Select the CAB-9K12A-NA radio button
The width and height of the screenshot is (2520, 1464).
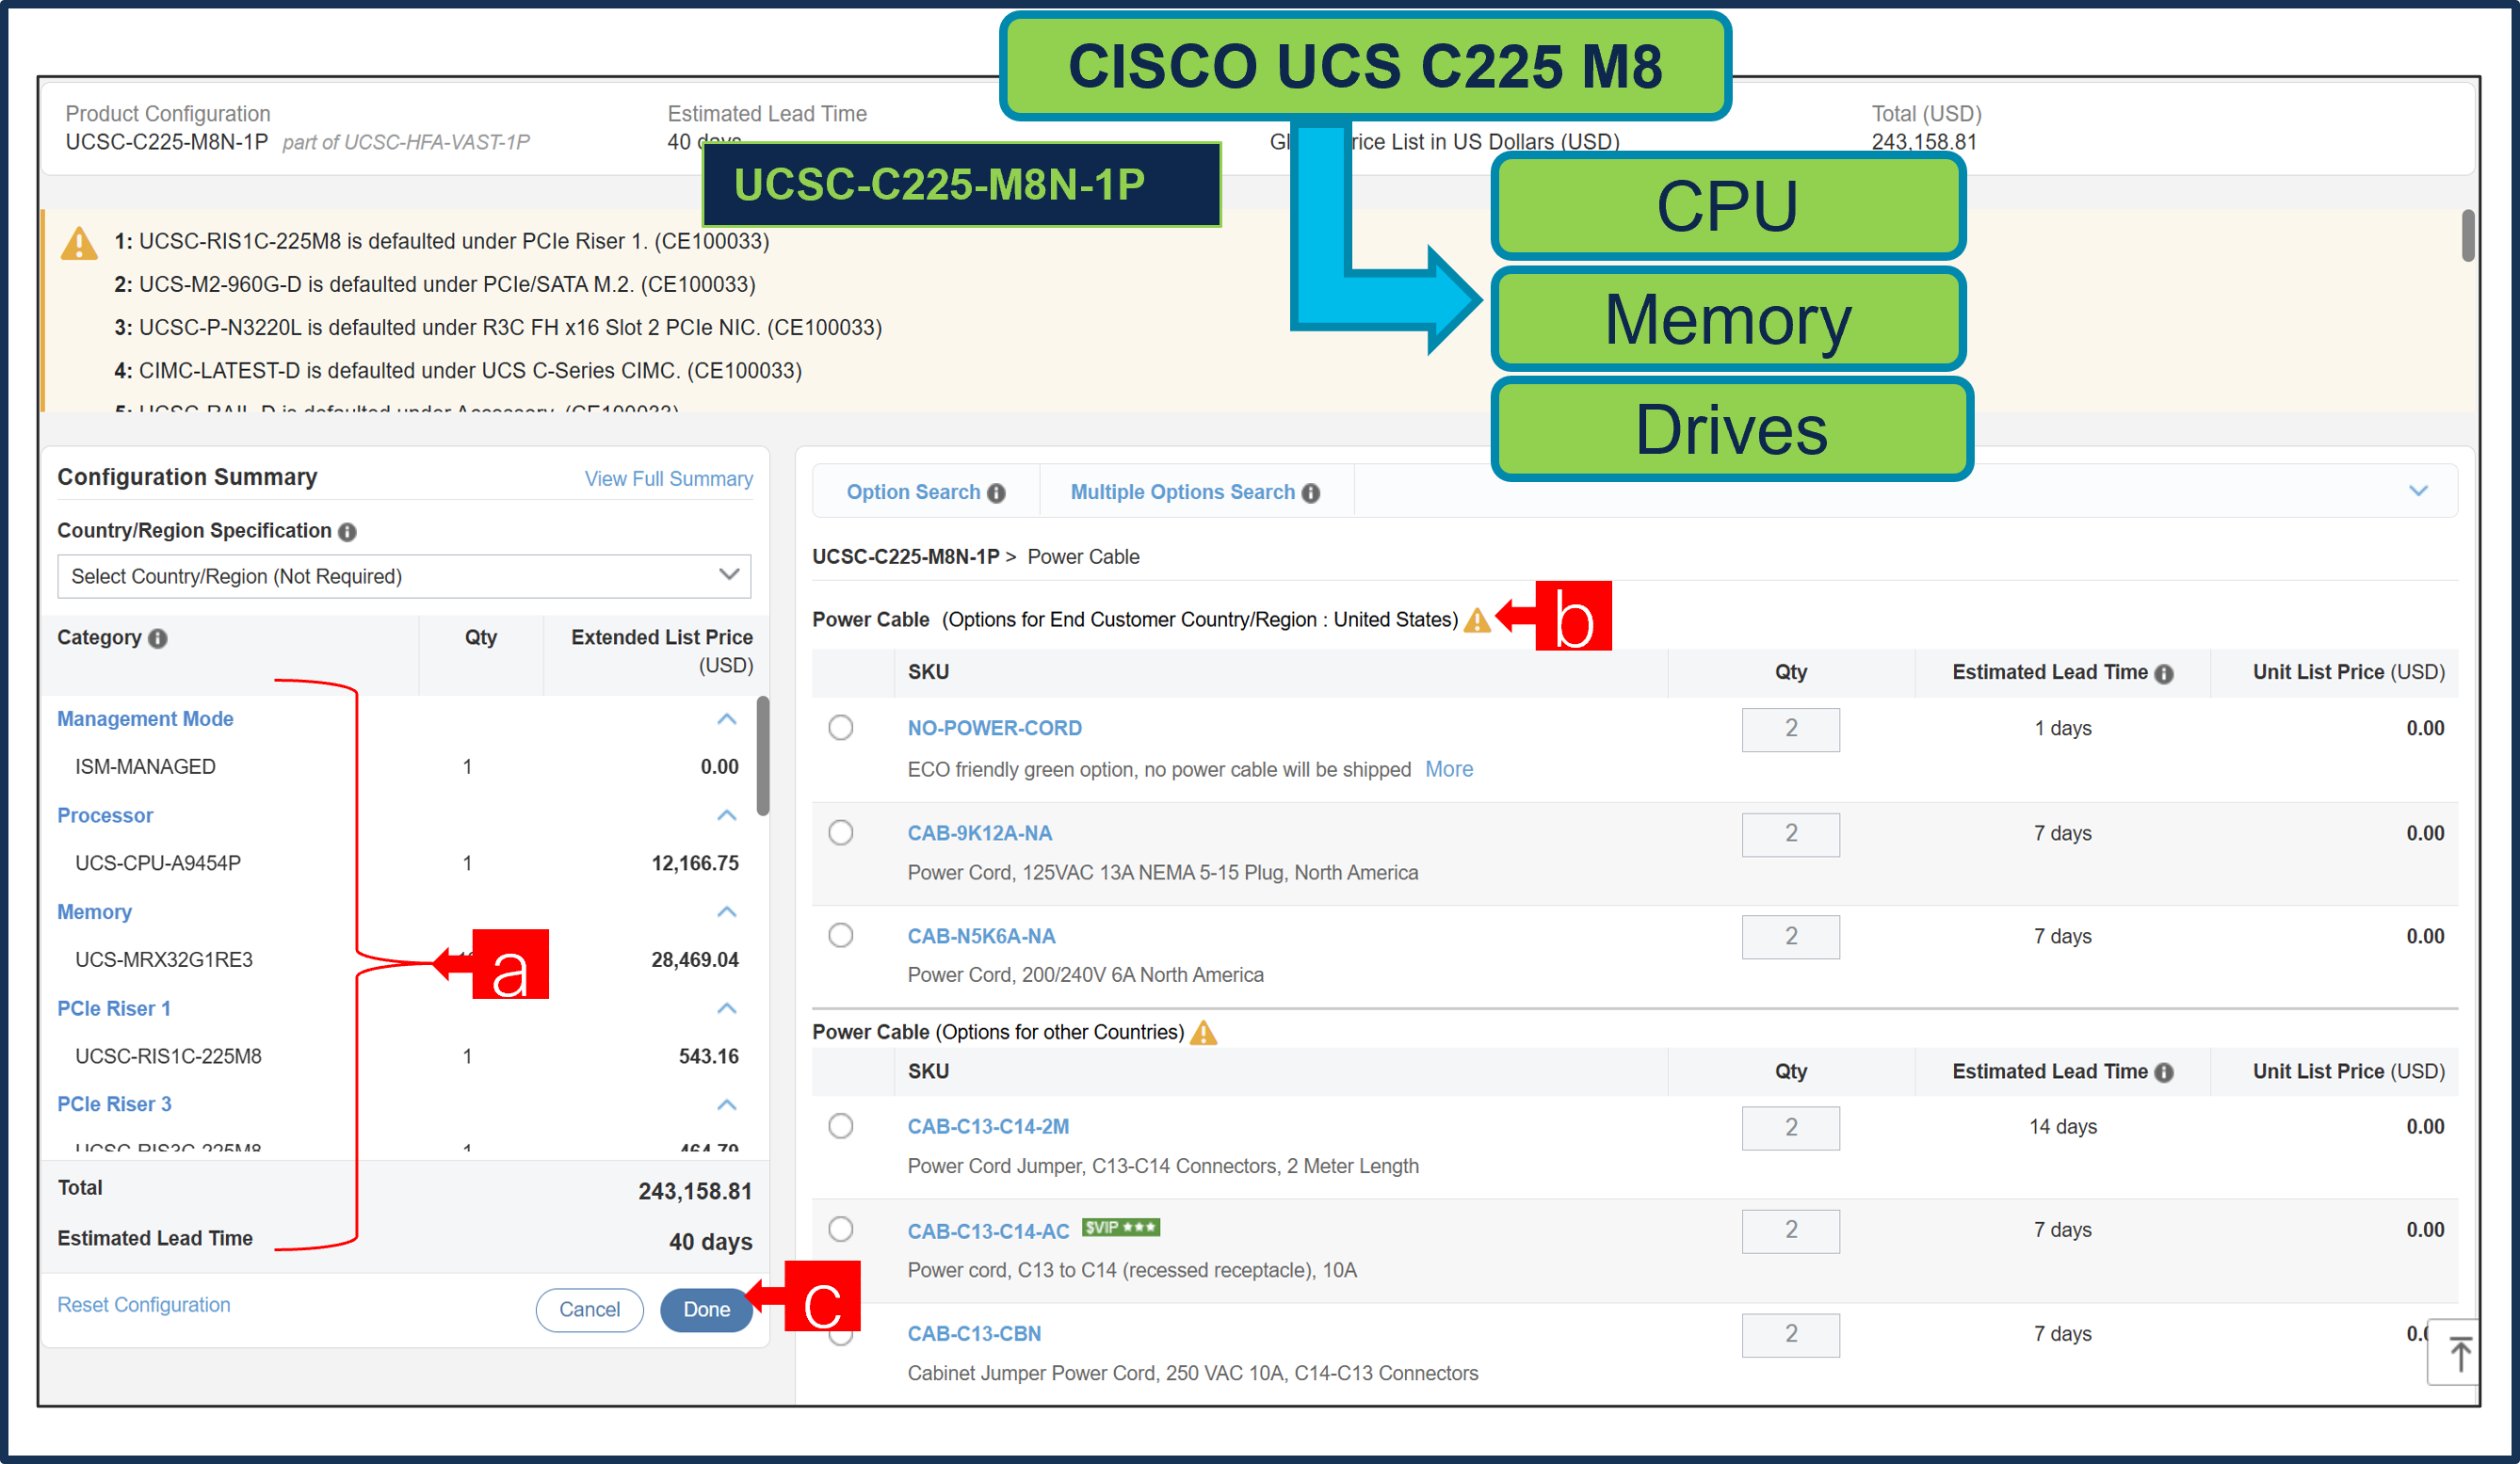(x=840, y=832)
